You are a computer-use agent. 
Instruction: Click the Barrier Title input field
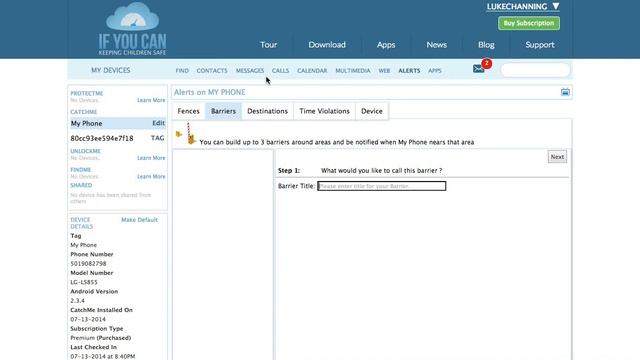point(382,186)
